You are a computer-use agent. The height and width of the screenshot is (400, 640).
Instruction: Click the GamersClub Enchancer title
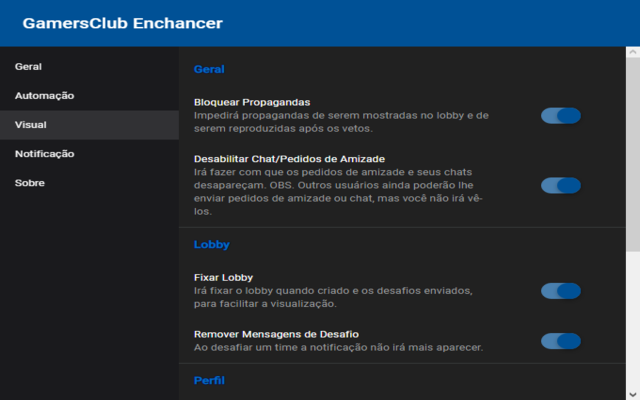pyautogui.click(x=122, y=23)
